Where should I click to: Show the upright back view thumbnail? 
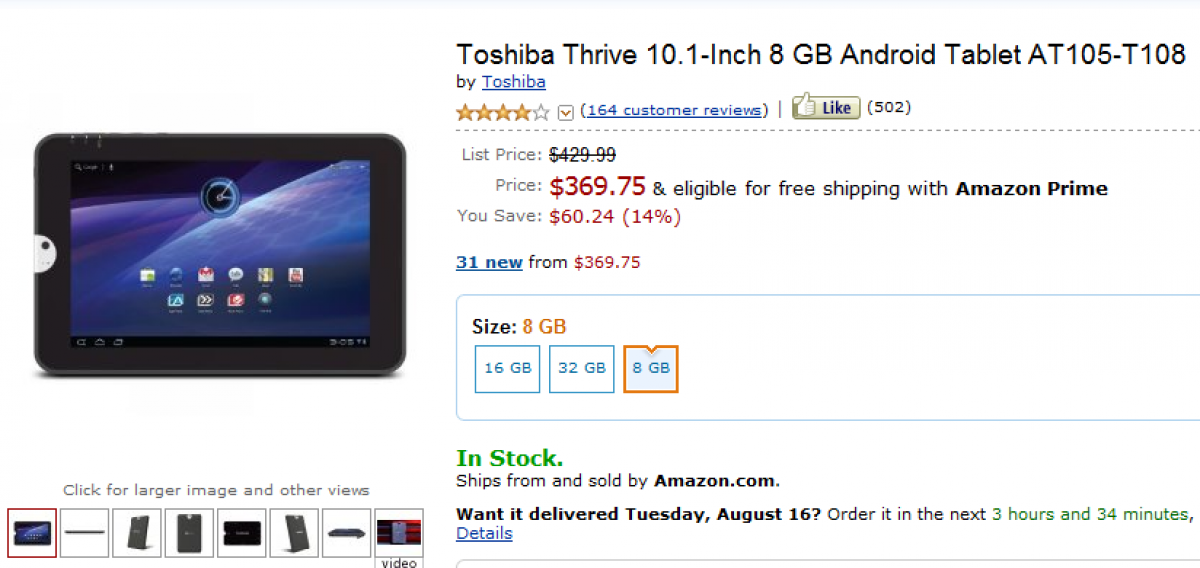tap(189, 532)
